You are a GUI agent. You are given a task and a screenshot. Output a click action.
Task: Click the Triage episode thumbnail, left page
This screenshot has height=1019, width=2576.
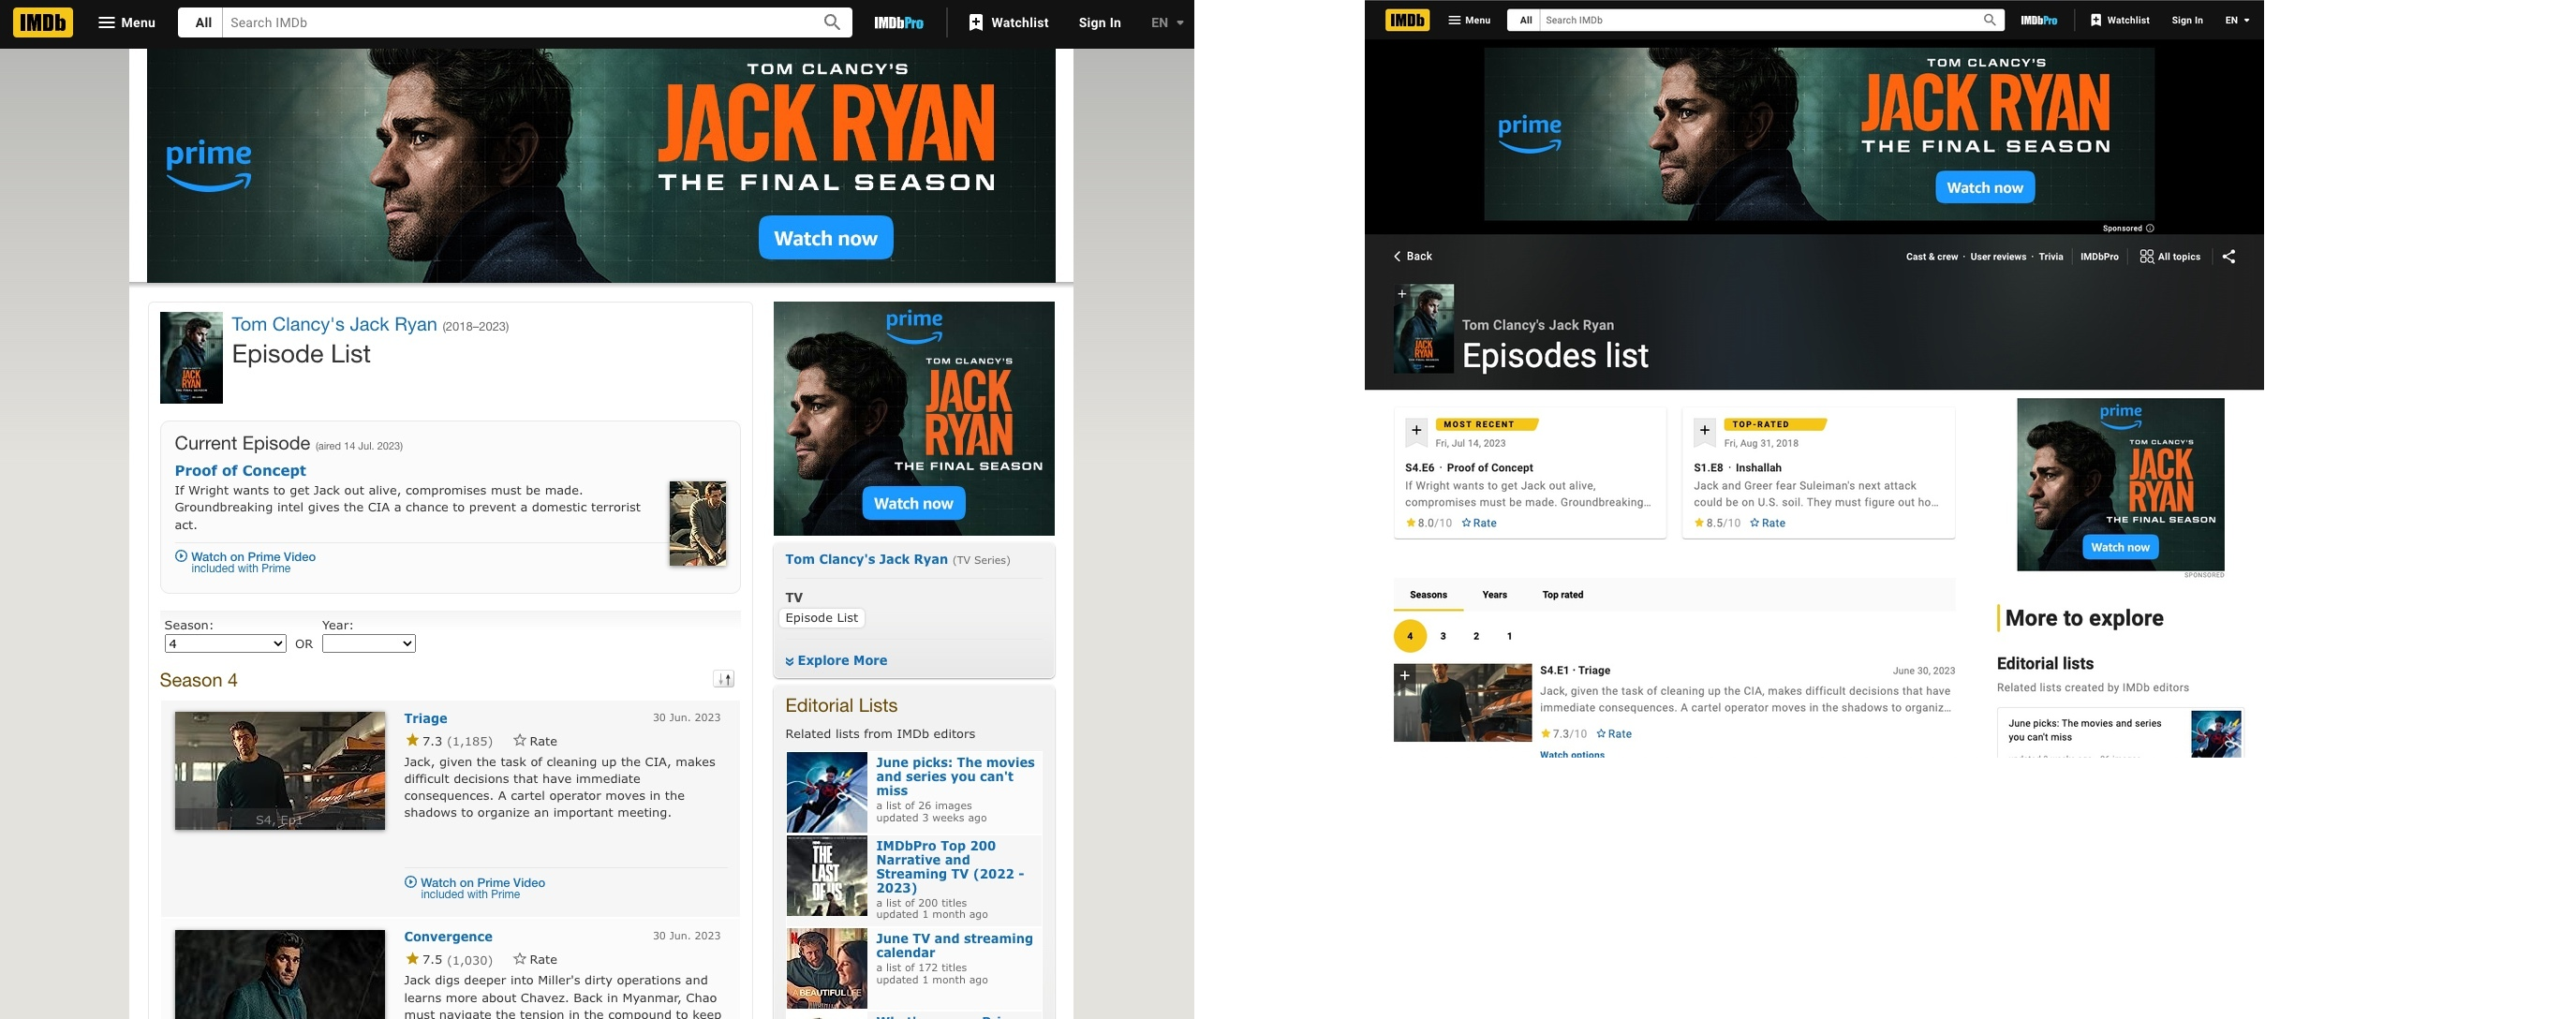coord(280,771)
